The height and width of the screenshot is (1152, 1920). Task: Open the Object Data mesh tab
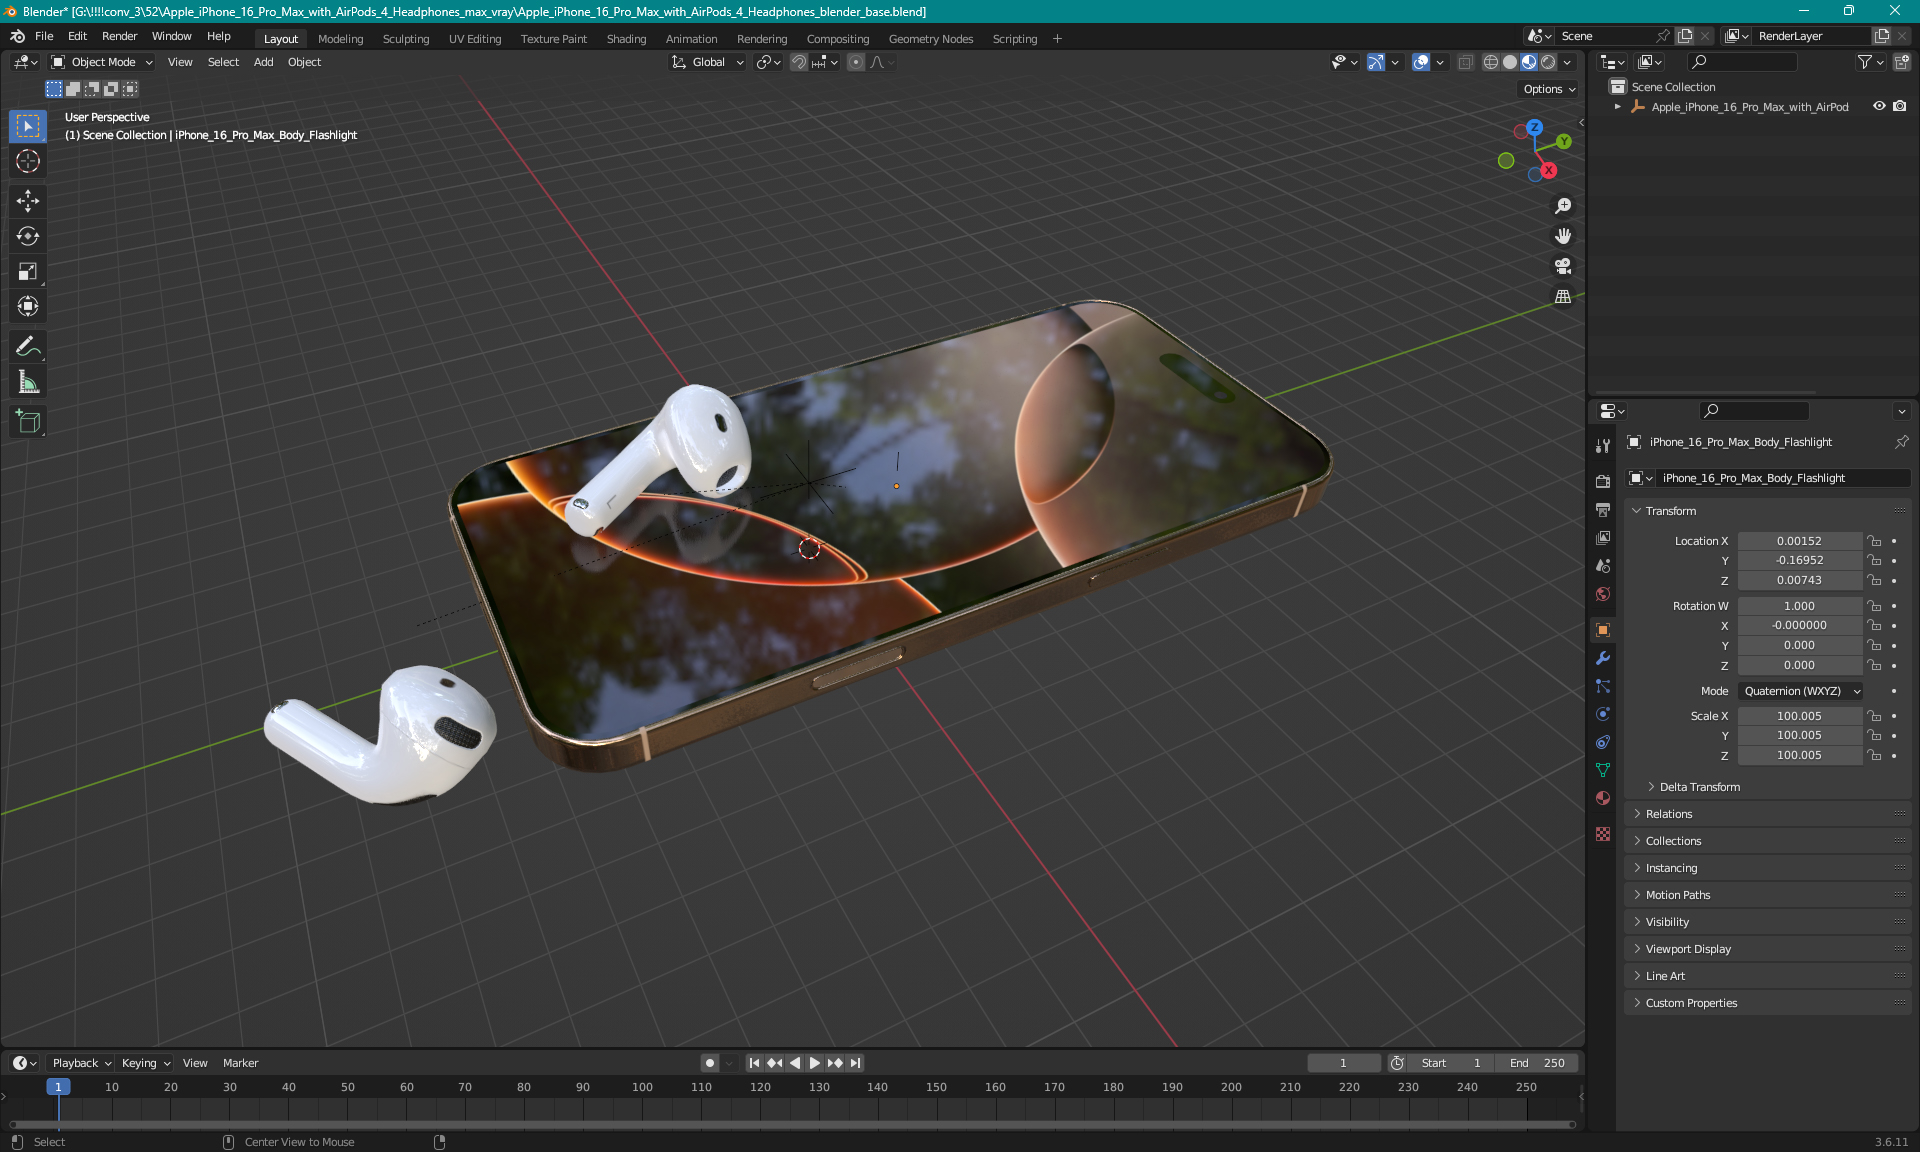[1603, 770]
